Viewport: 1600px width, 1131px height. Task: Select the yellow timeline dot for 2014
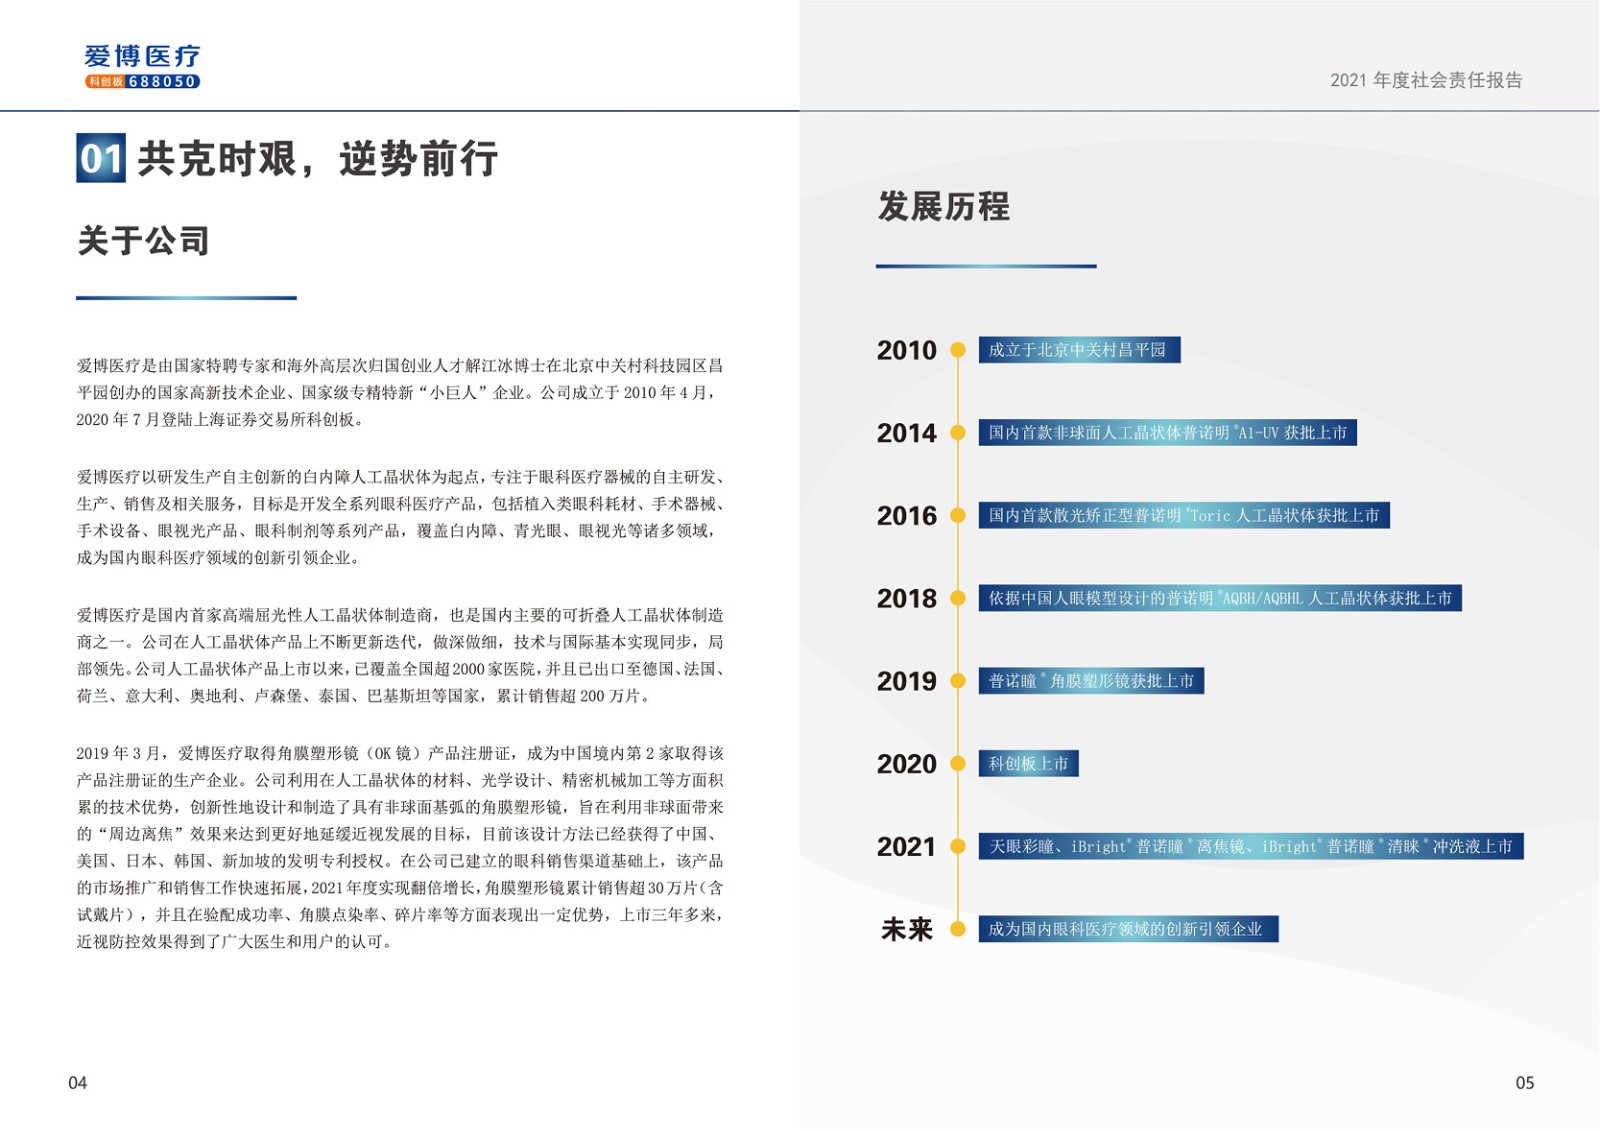click(x=957, y=433)
